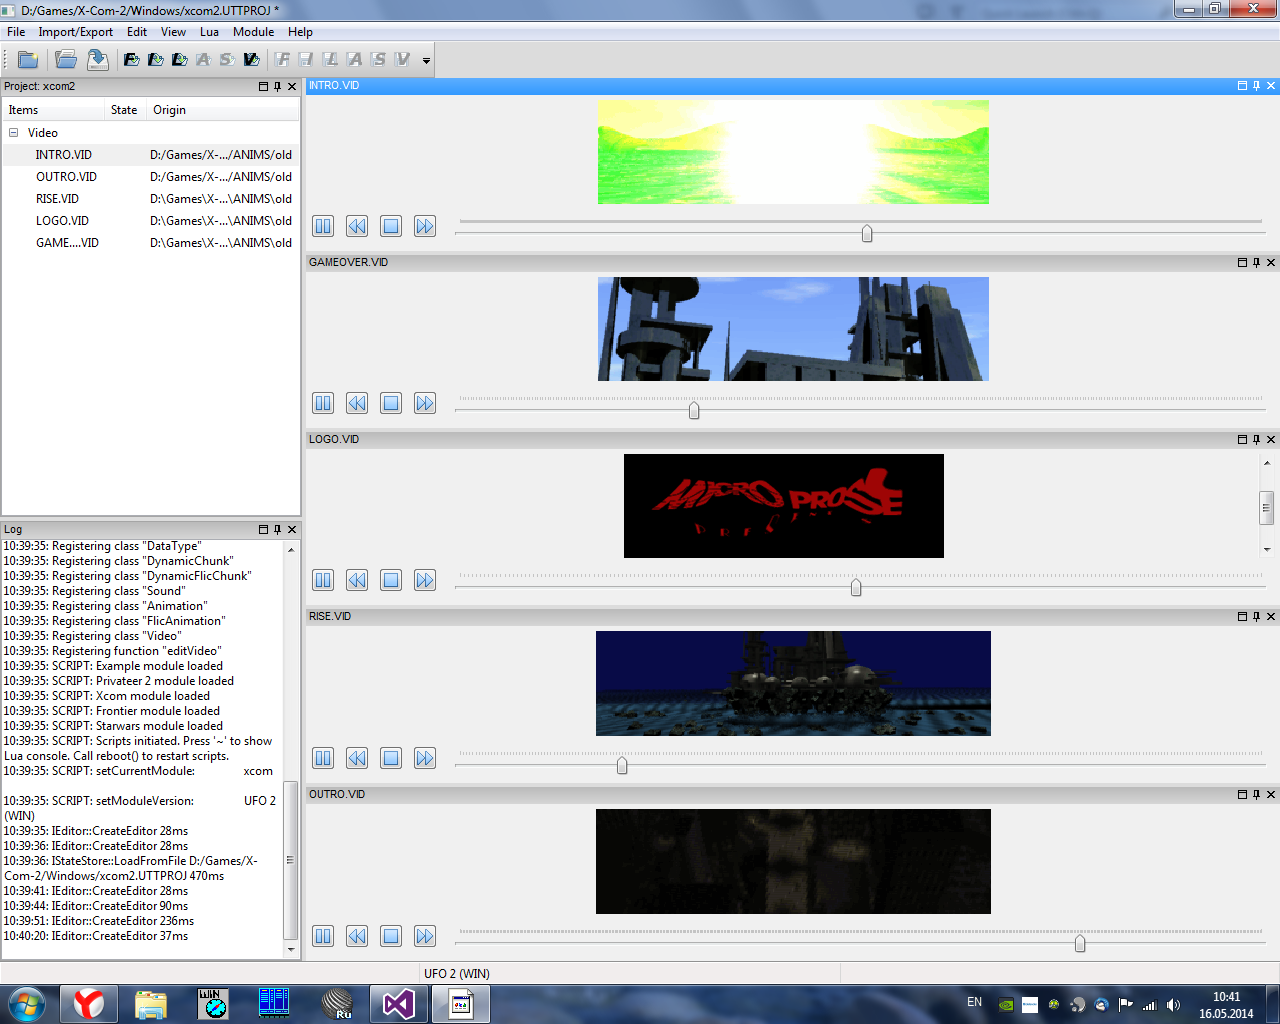Toggle pin on the Log panel
Viewport: 1280px width, 1024px height.
pyautogui.click(x=278, y=530)
